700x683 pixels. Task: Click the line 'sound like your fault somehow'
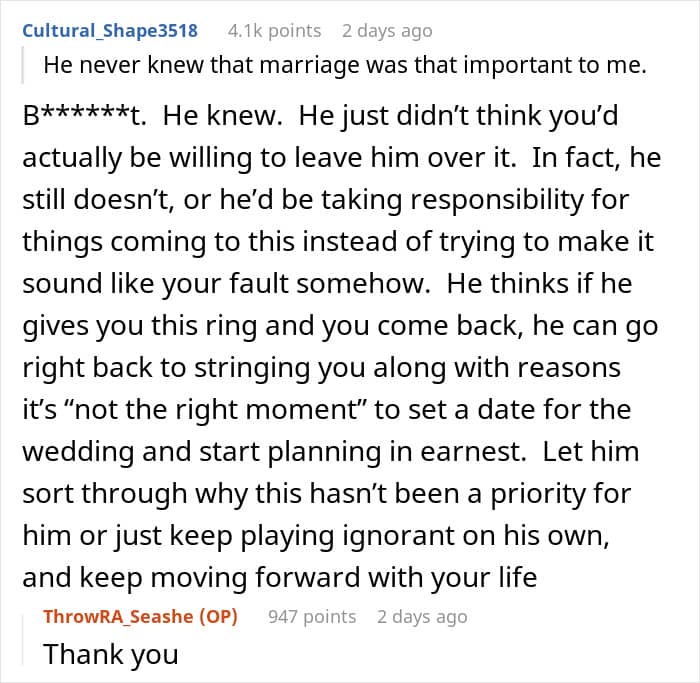point(327,284)
